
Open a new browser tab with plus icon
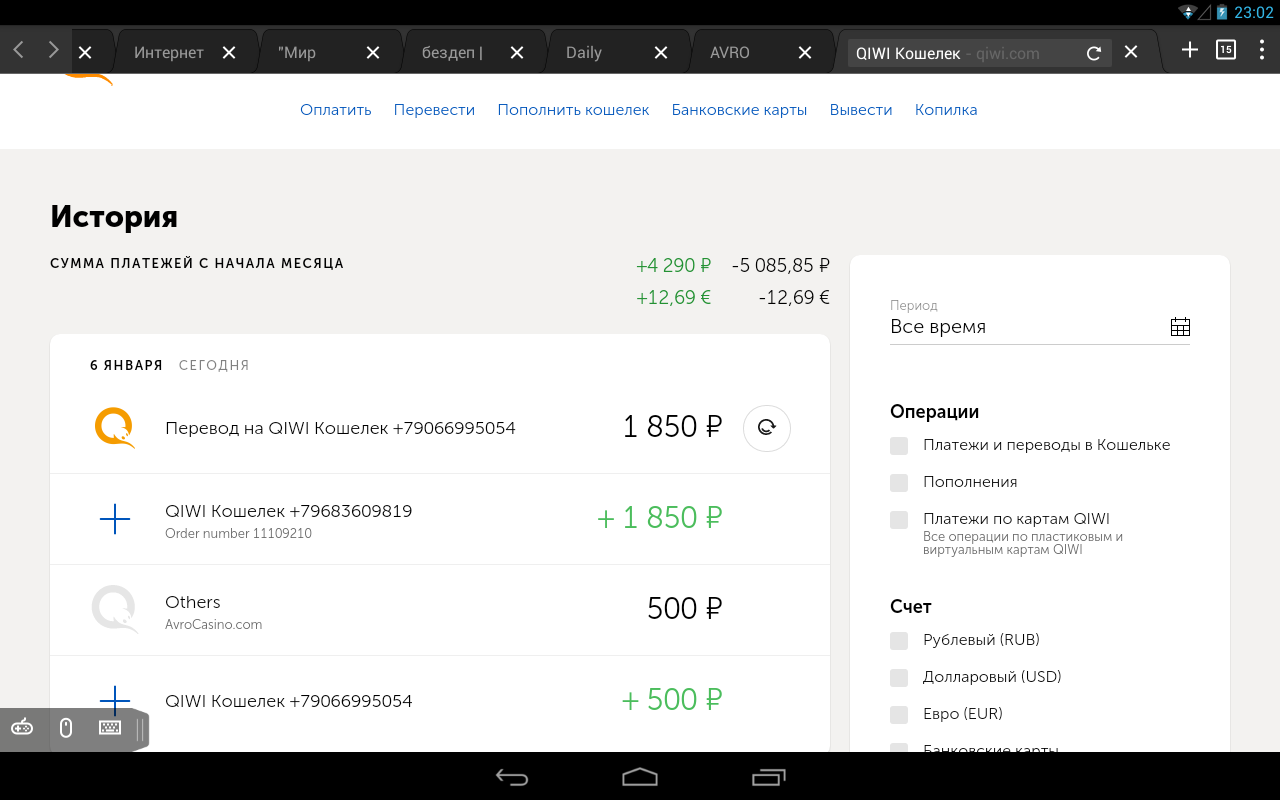coord(1189,50)
